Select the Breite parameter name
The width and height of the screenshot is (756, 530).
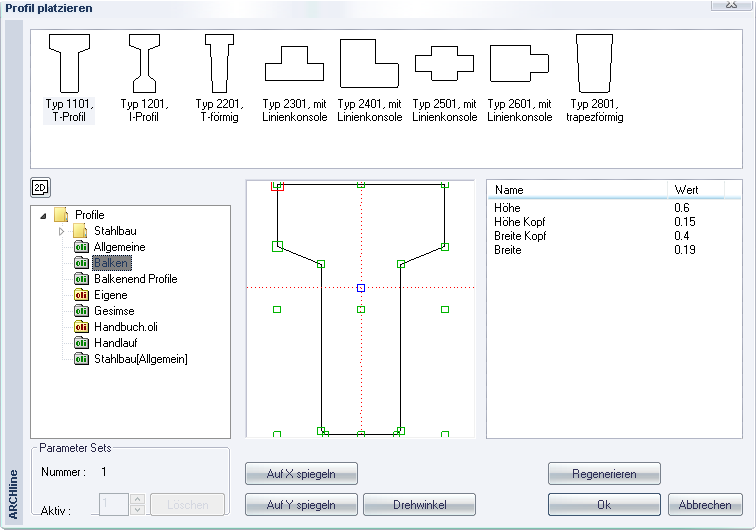pyautogui.click(x=507, y=250)
